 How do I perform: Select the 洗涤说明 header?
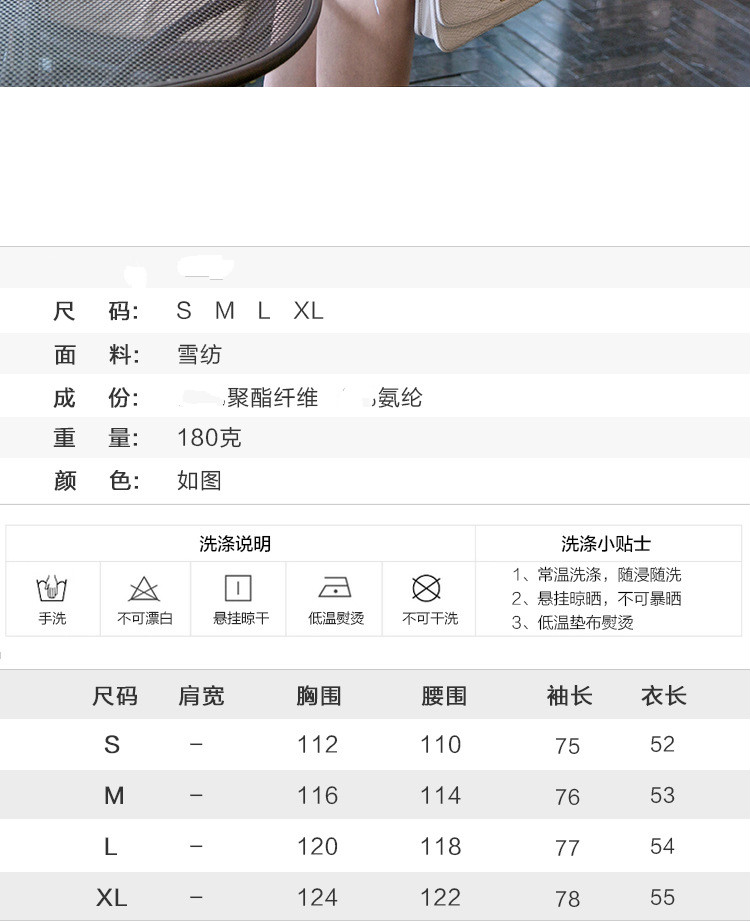[x=235, y=544]
